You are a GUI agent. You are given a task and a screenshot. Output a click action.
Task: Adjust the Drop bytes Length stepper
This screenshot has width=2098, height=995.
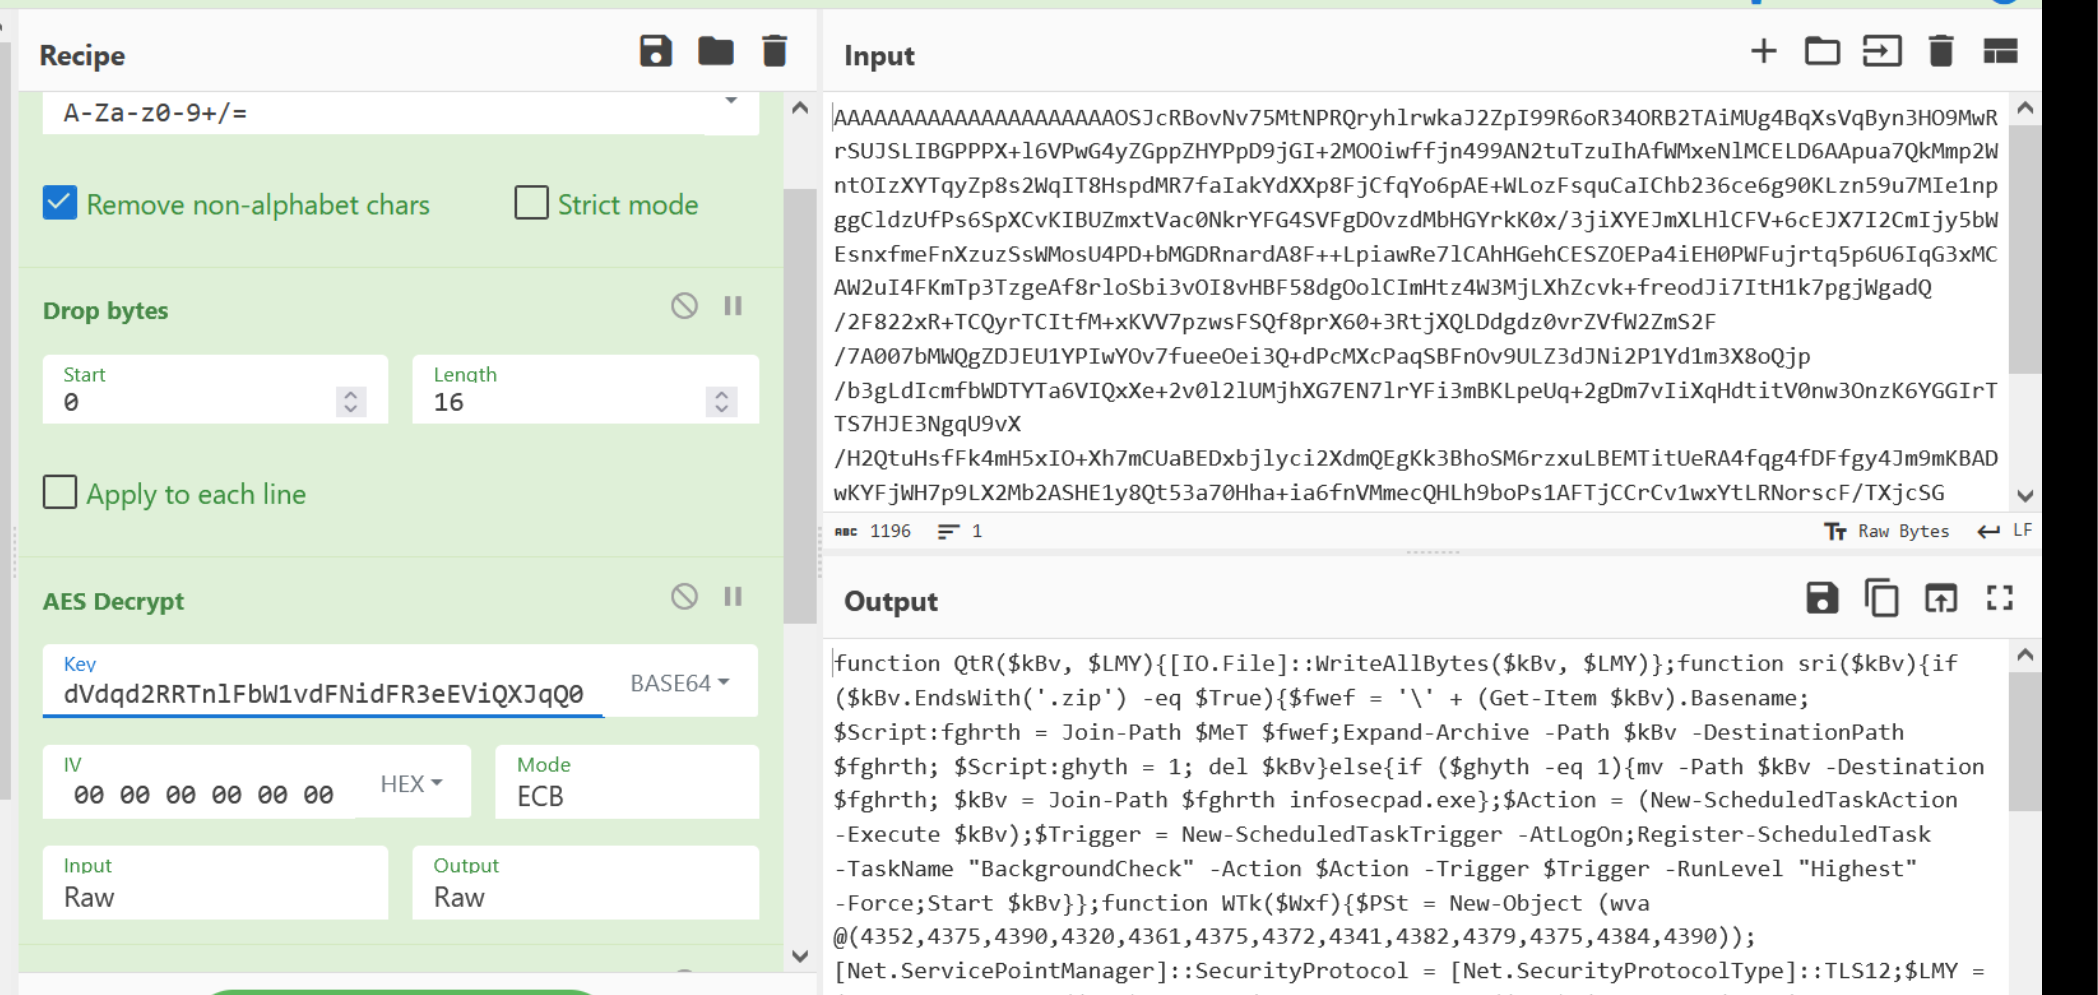tap(721, 401)
